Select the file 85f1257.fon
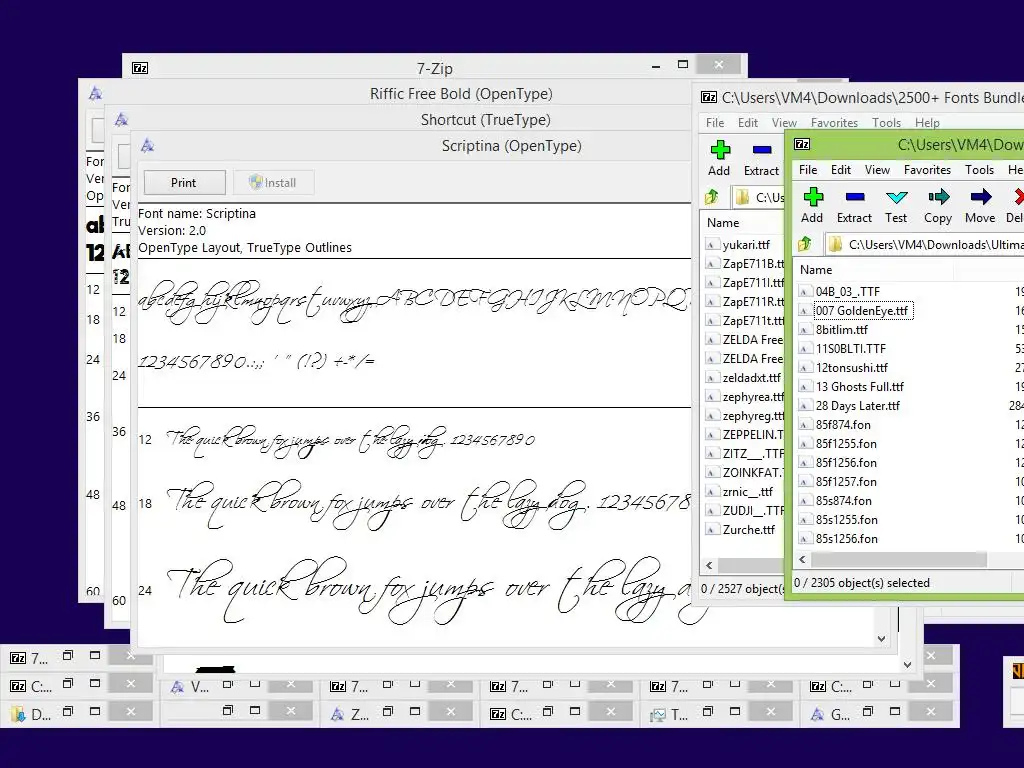Image resolution: width=1024 pixels, height=768 pixels. 846,481
